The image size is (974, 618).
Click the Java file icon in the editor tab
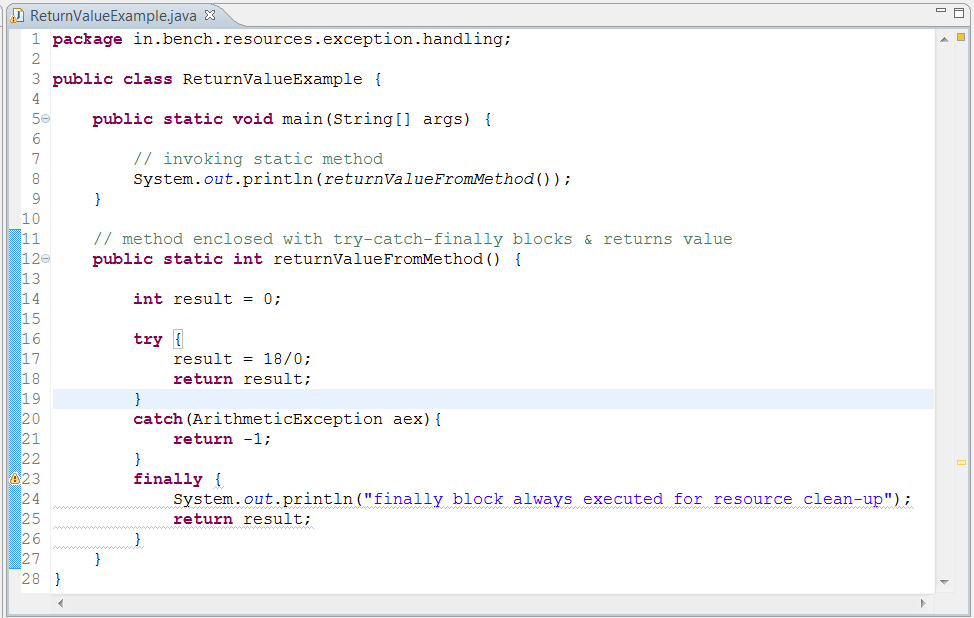18,16
